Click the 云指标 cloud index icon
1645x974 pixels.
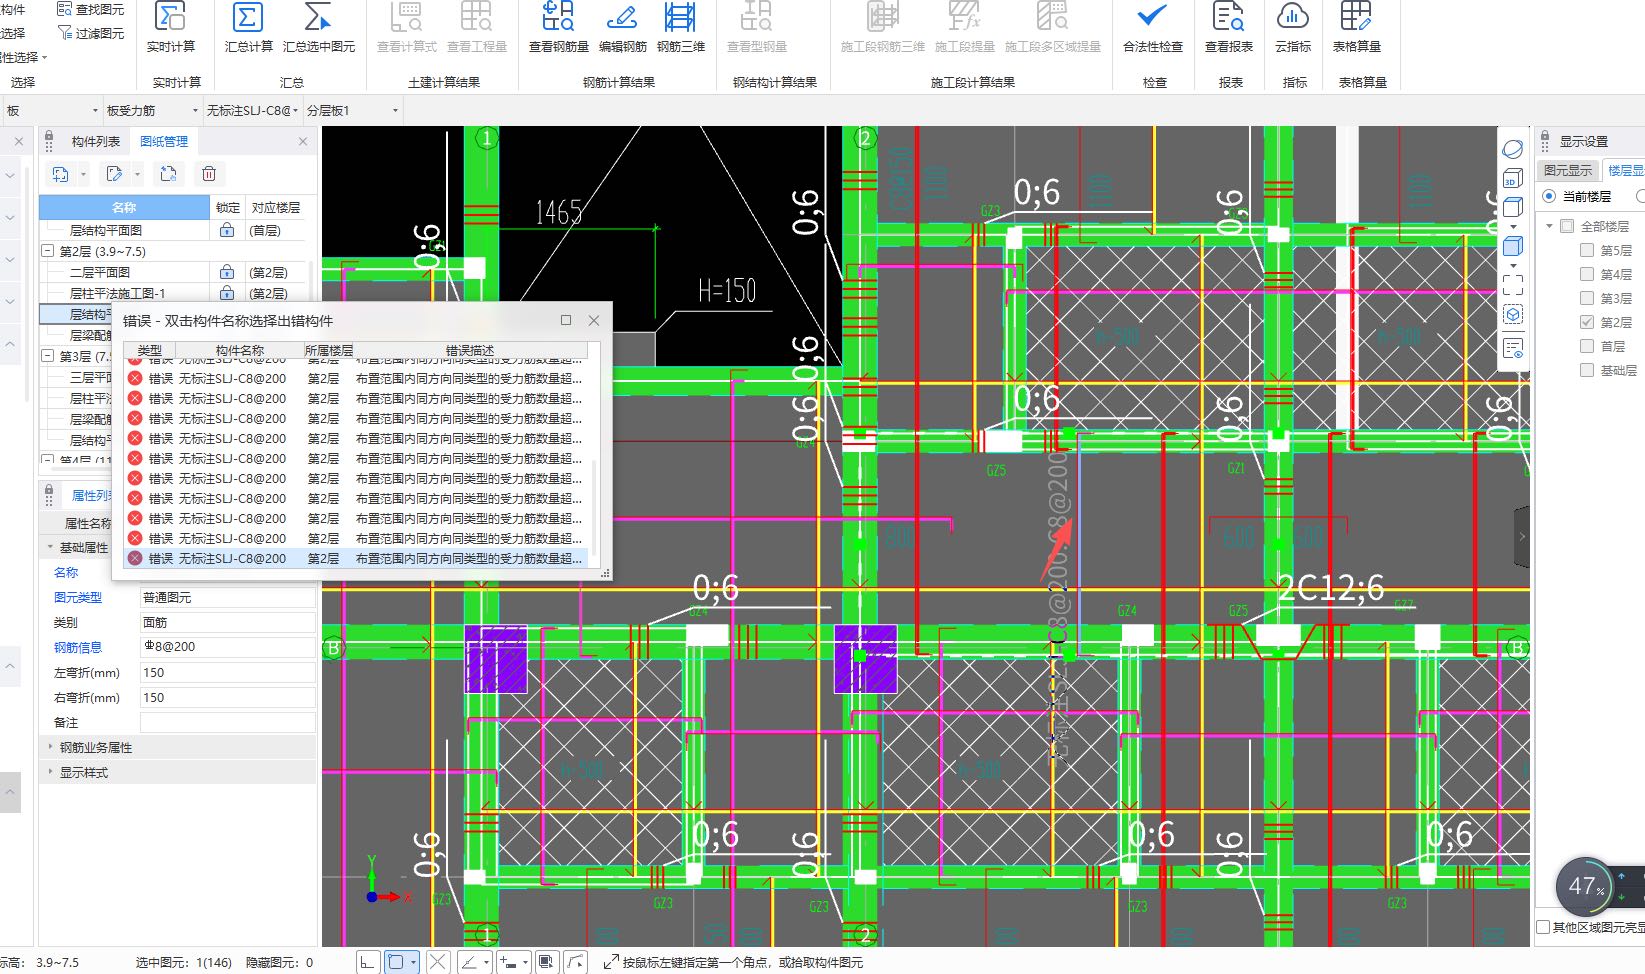coord(1292,19)
